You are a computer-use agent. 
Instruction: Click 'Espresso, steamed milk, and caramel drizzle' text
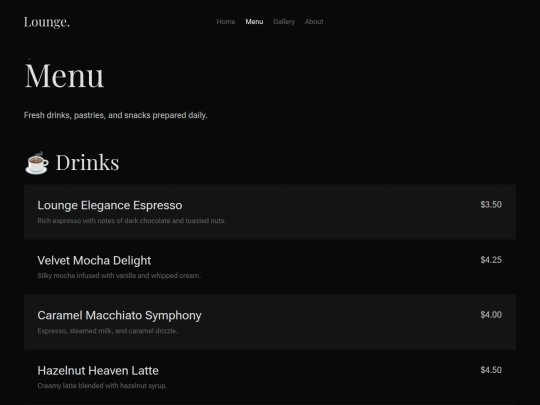click(107, 331)
